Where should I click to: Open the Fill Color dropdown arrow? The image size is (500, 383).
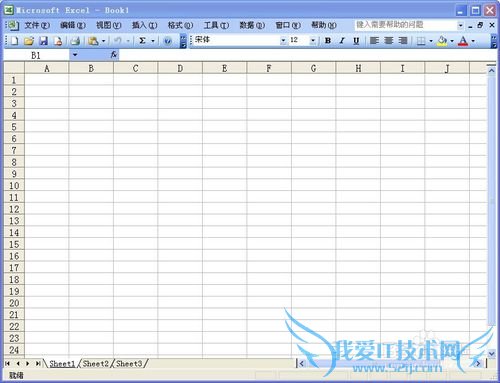(452, 41)
